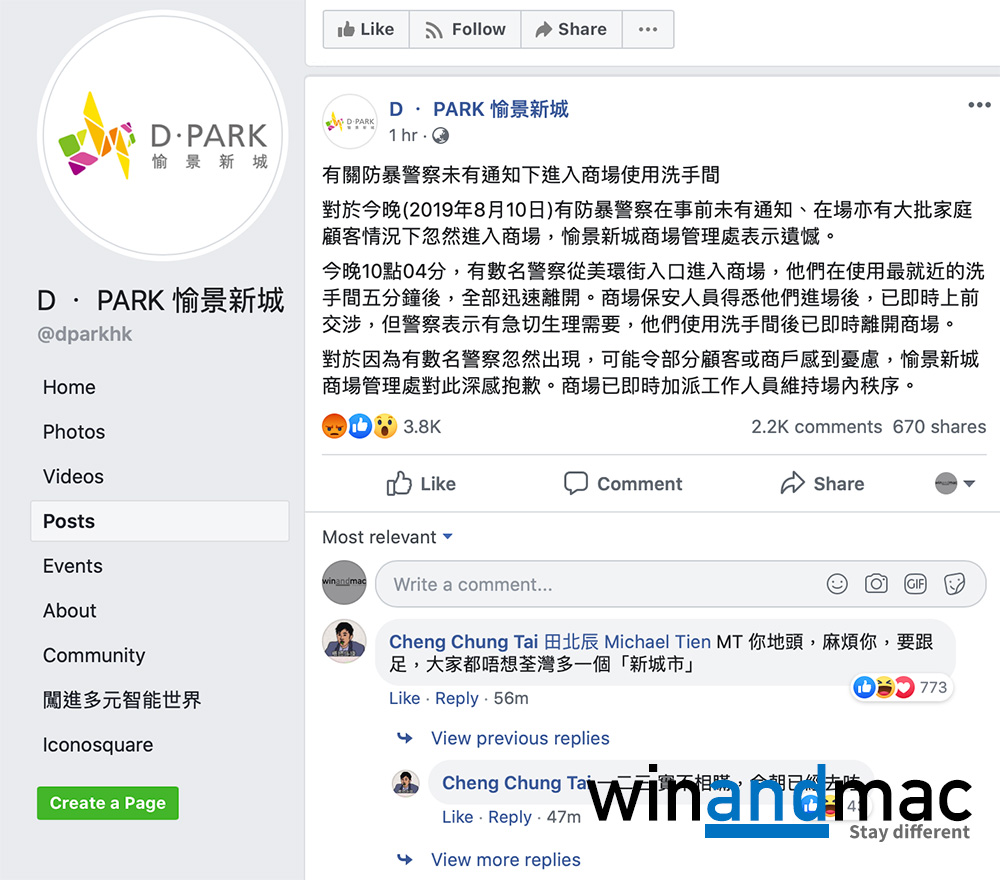
Task: Attach a photo using the camera icon
Action: (x=876, y=583)
